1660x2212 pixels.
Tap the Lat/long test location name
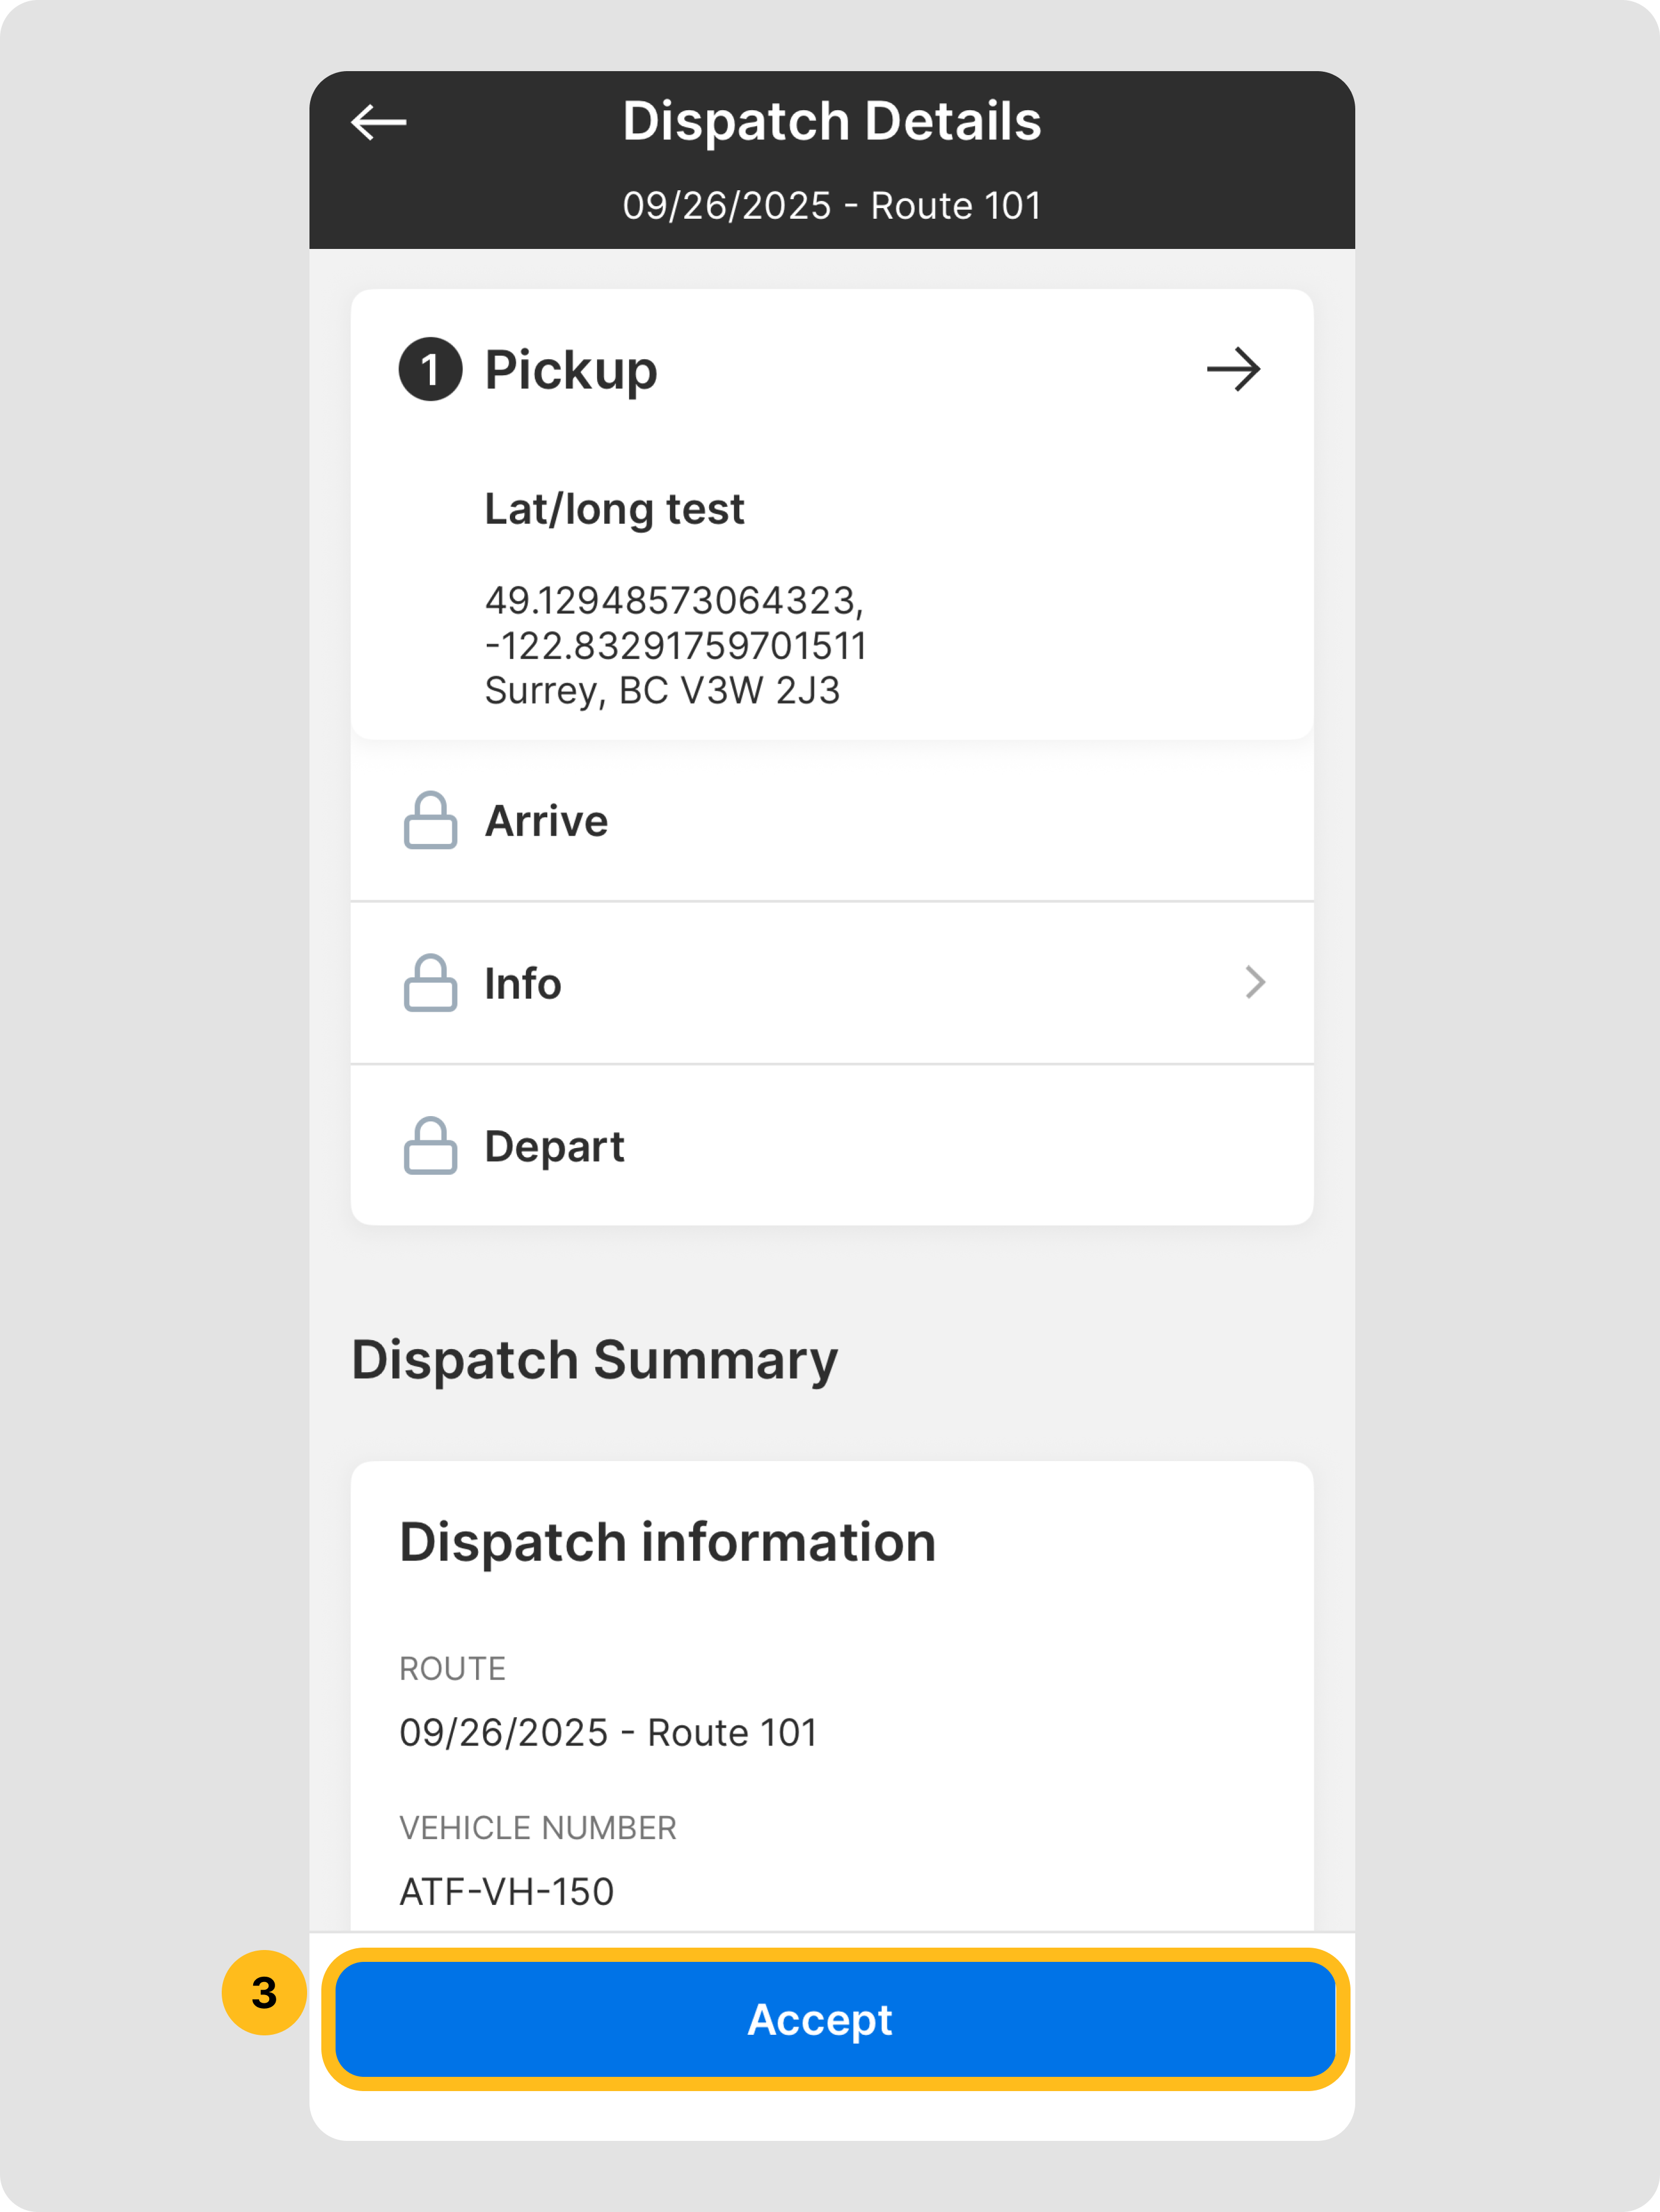(614, 509)
